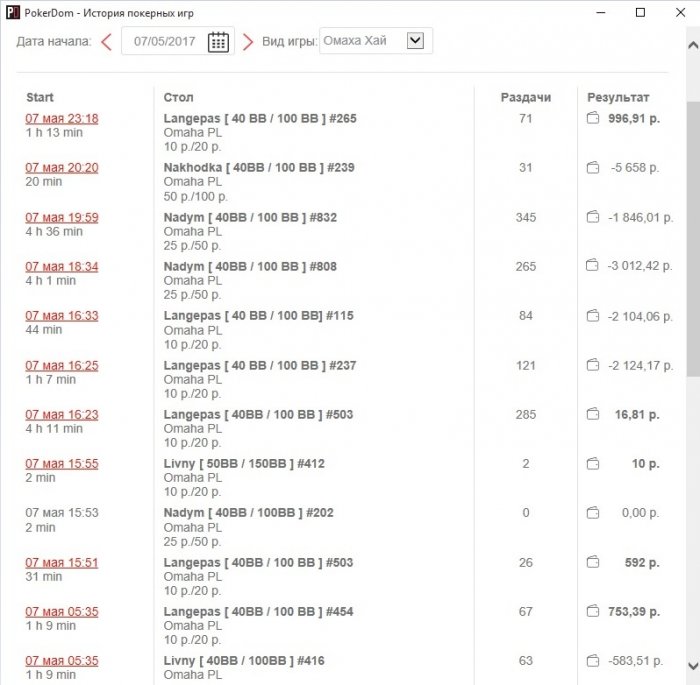Click the date field showing 07/05/2017
The height and width of the screenshot is (685, 700).
(x=178, y=41)
